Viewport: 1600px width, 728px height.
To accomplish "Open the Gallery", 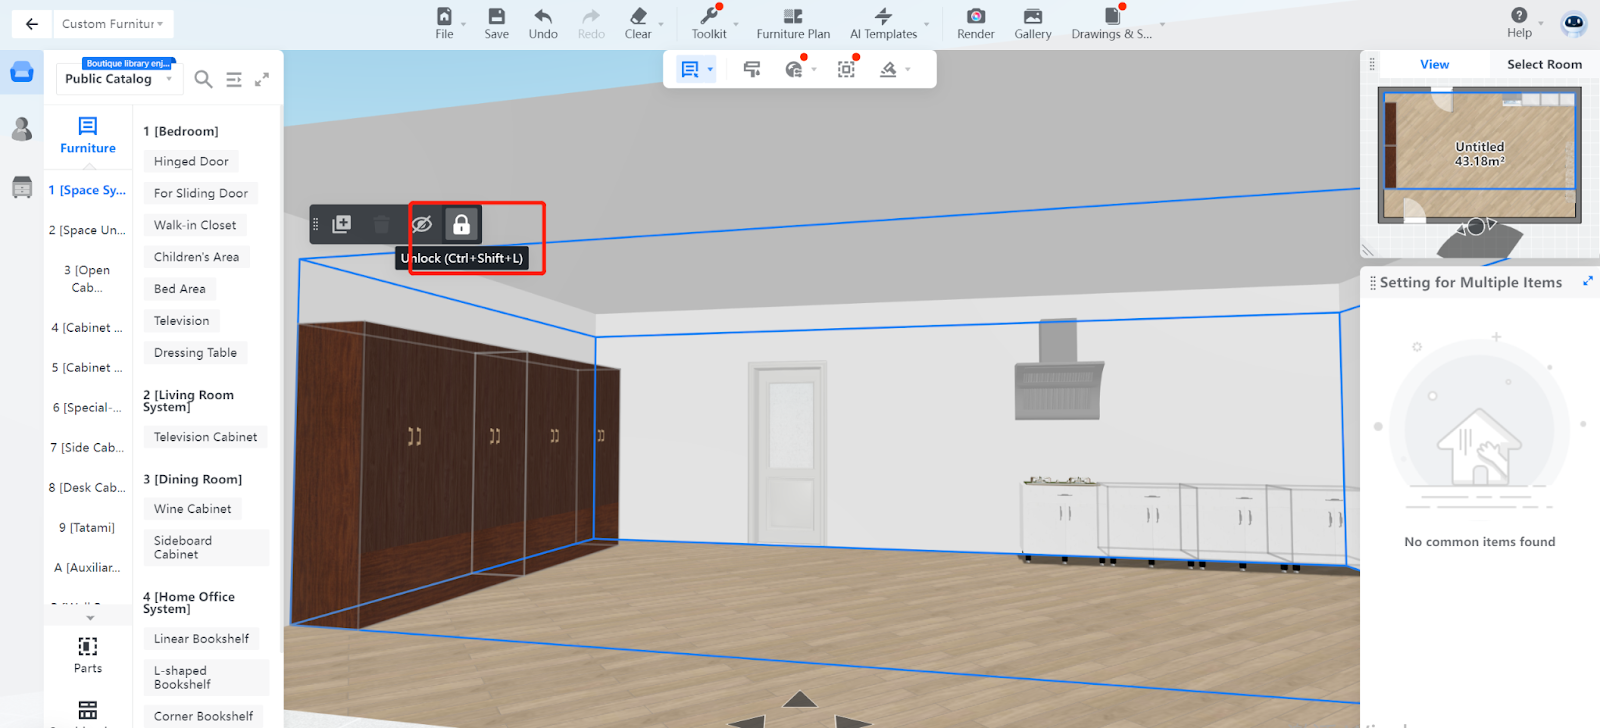I will click(x=1033, y=24).
